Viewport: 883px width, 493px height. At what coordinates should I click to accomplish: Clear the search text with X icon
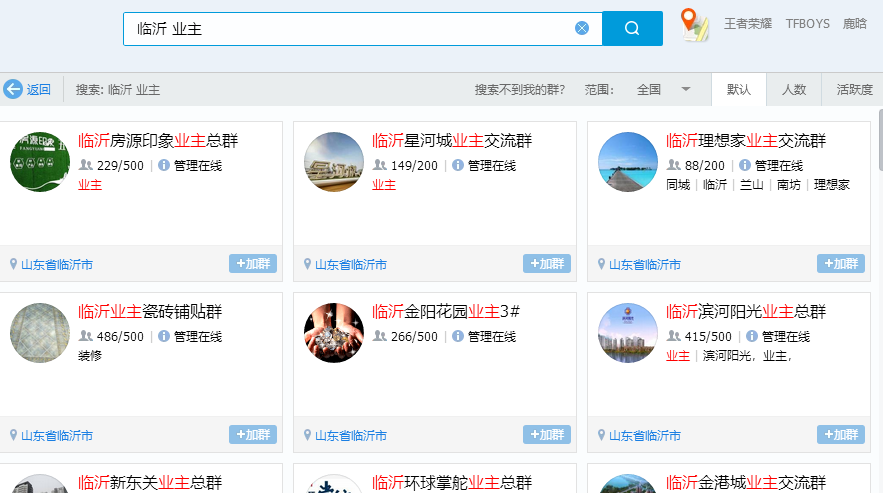[582, 28]
